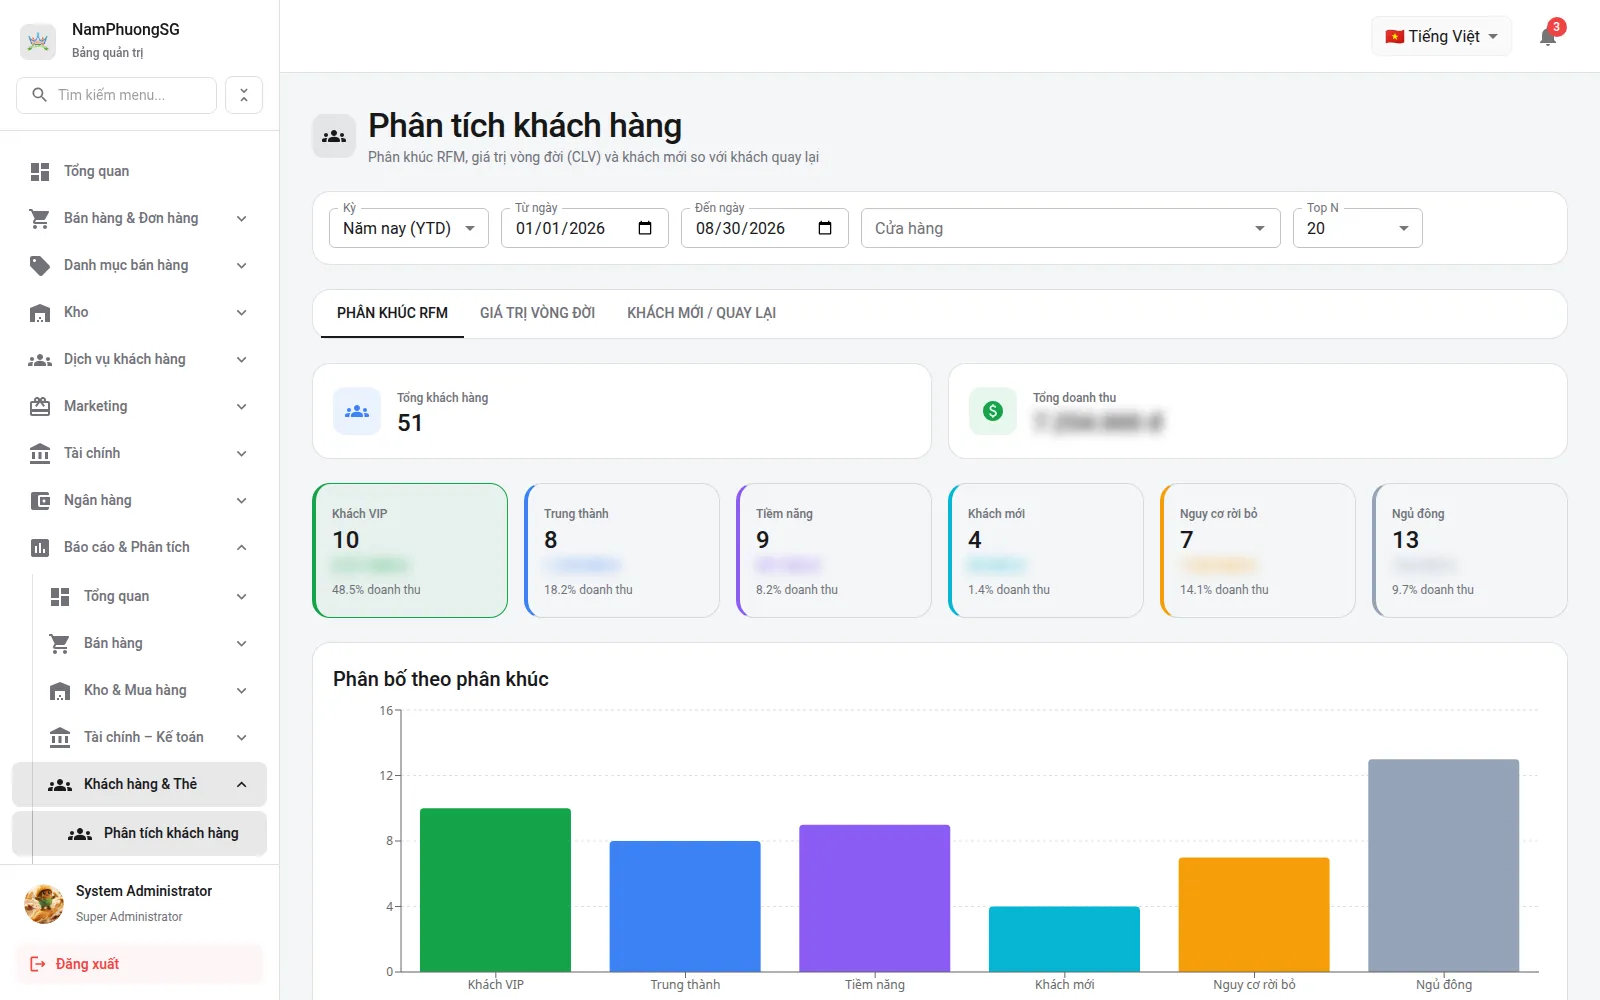Expand the Bán hàng report submenu
The image size is (1600, 1000).
point(241,643)
